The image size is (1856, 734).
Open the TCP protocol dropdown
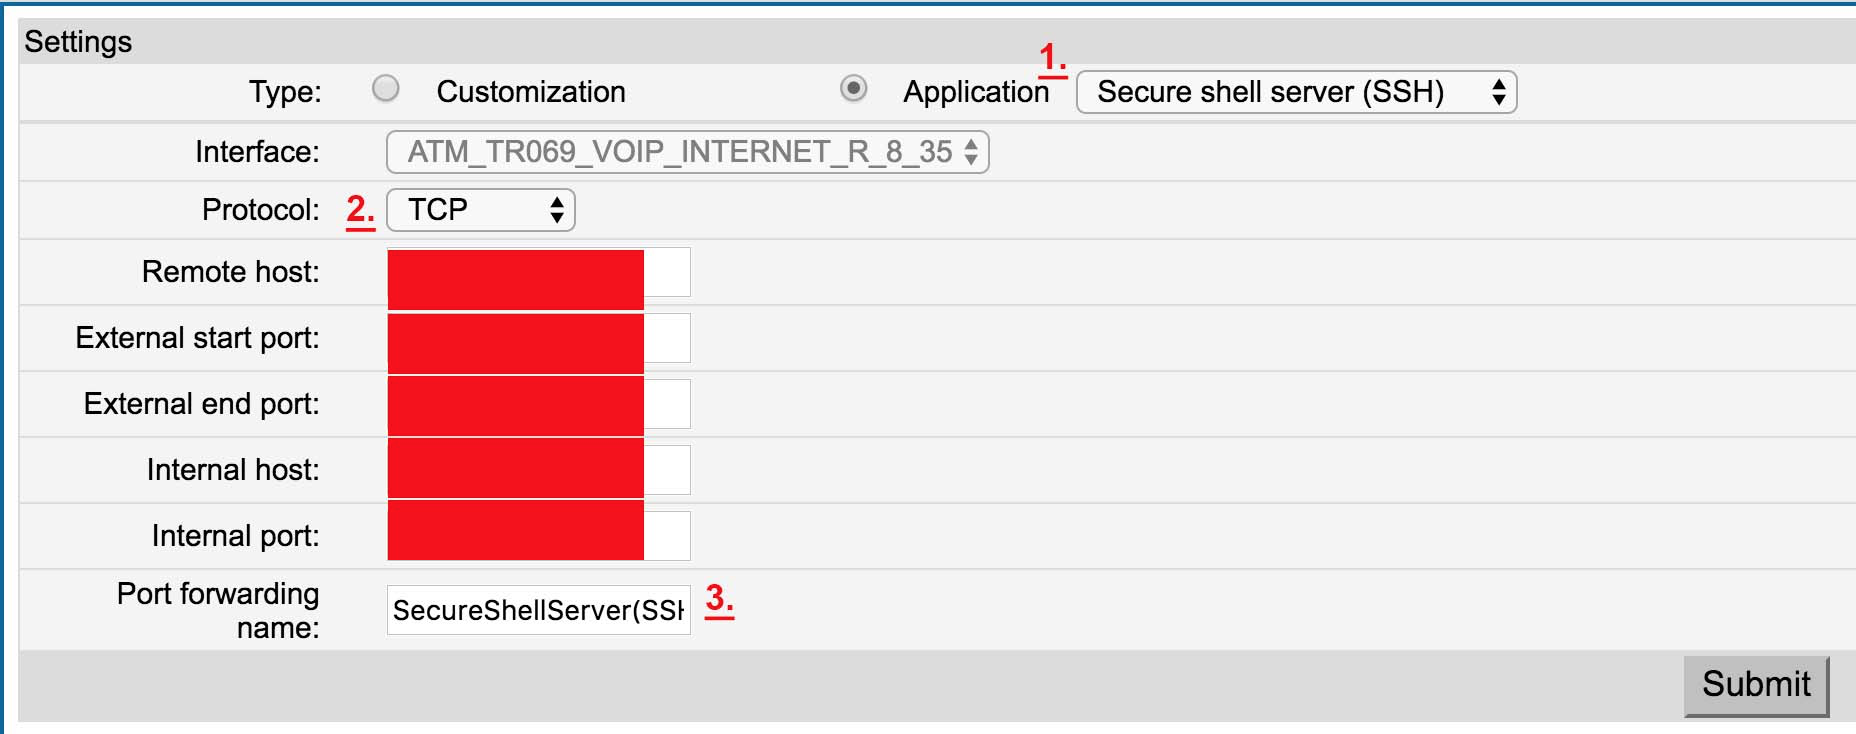click(481, 210)
